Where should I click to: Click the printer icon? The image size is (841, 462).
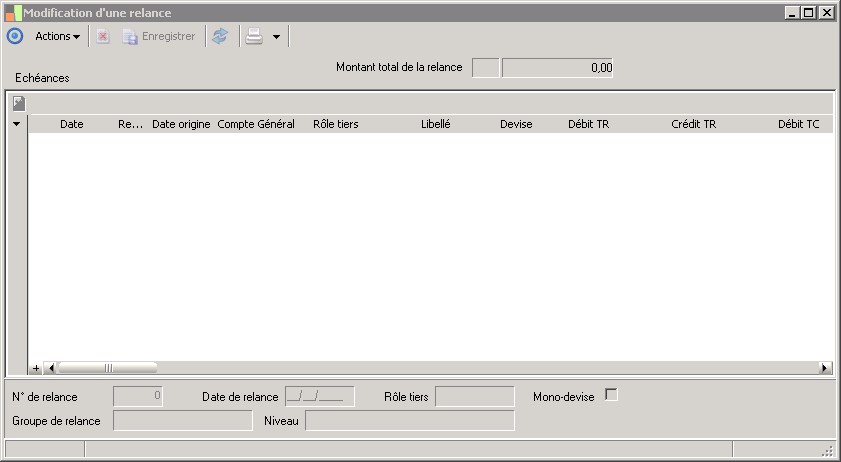254,36
